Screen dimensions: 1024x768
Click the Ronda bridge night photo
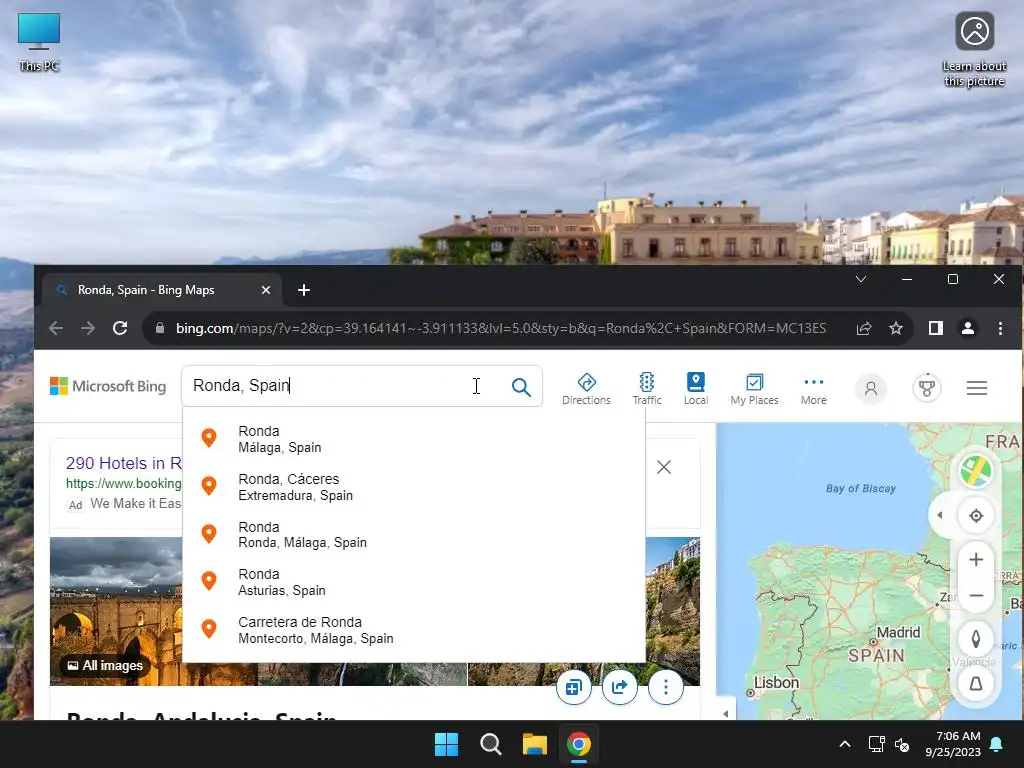116,611
